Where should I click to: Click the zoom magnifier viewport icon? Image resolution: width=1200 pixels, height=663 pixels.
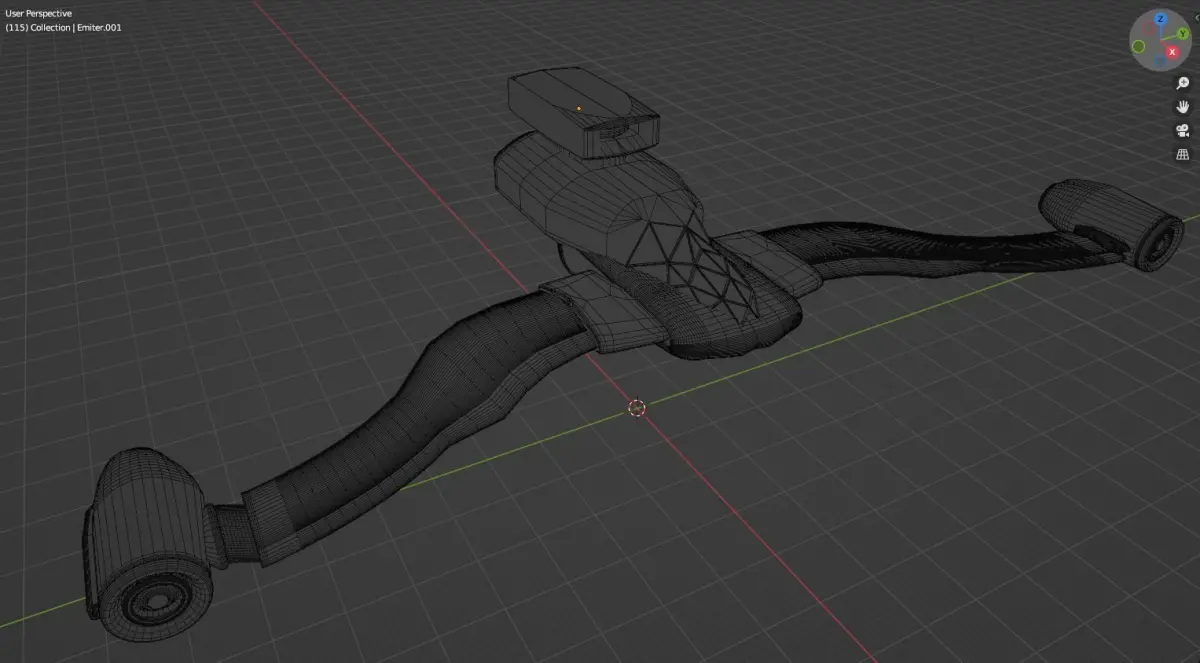(x=1182, y=83)
